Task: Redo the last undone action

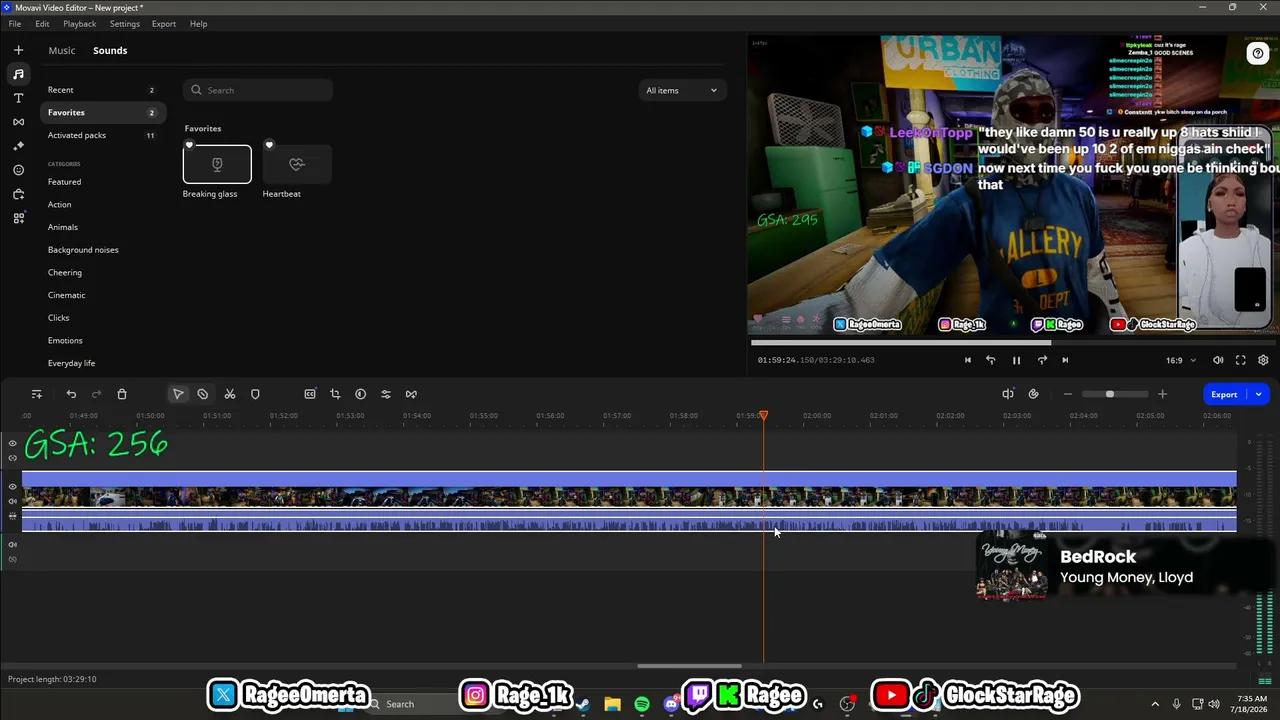Action: (x=96, y=394)
